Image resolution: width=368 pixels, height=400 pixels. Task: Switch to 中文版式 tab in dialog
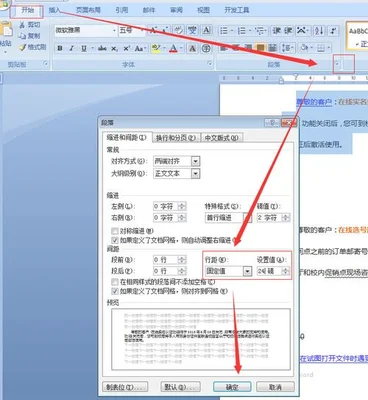[222, 138]
